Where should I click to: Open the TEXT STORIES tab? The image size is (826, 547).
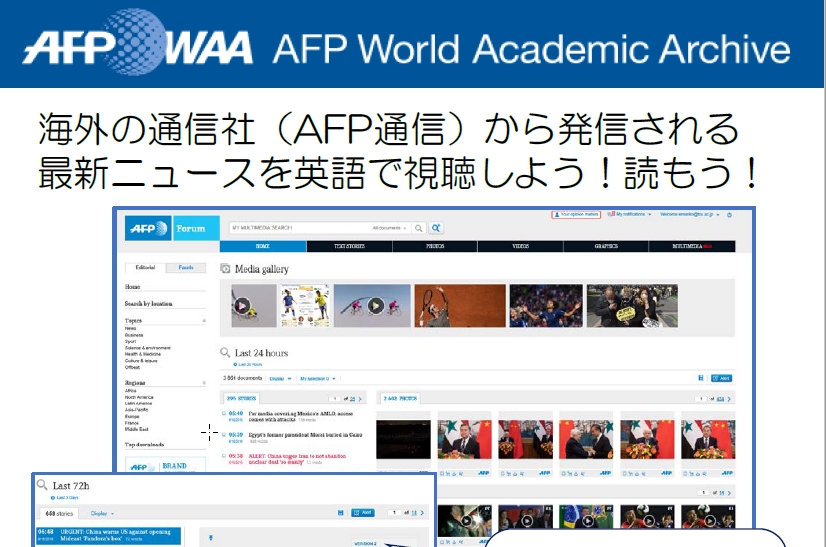349,246
